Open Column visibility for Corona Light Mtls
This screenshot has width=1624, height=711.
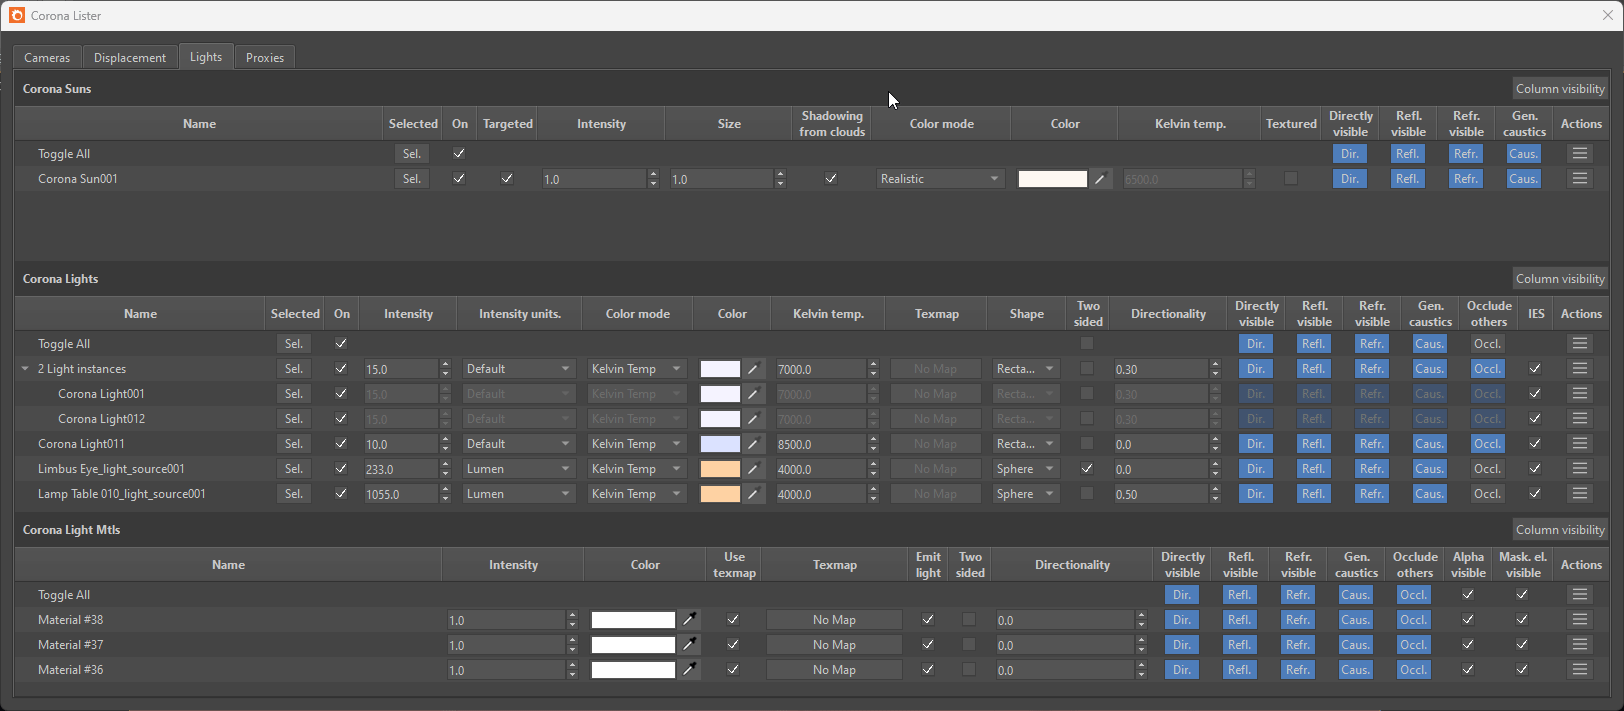(x=1560, y=530)
